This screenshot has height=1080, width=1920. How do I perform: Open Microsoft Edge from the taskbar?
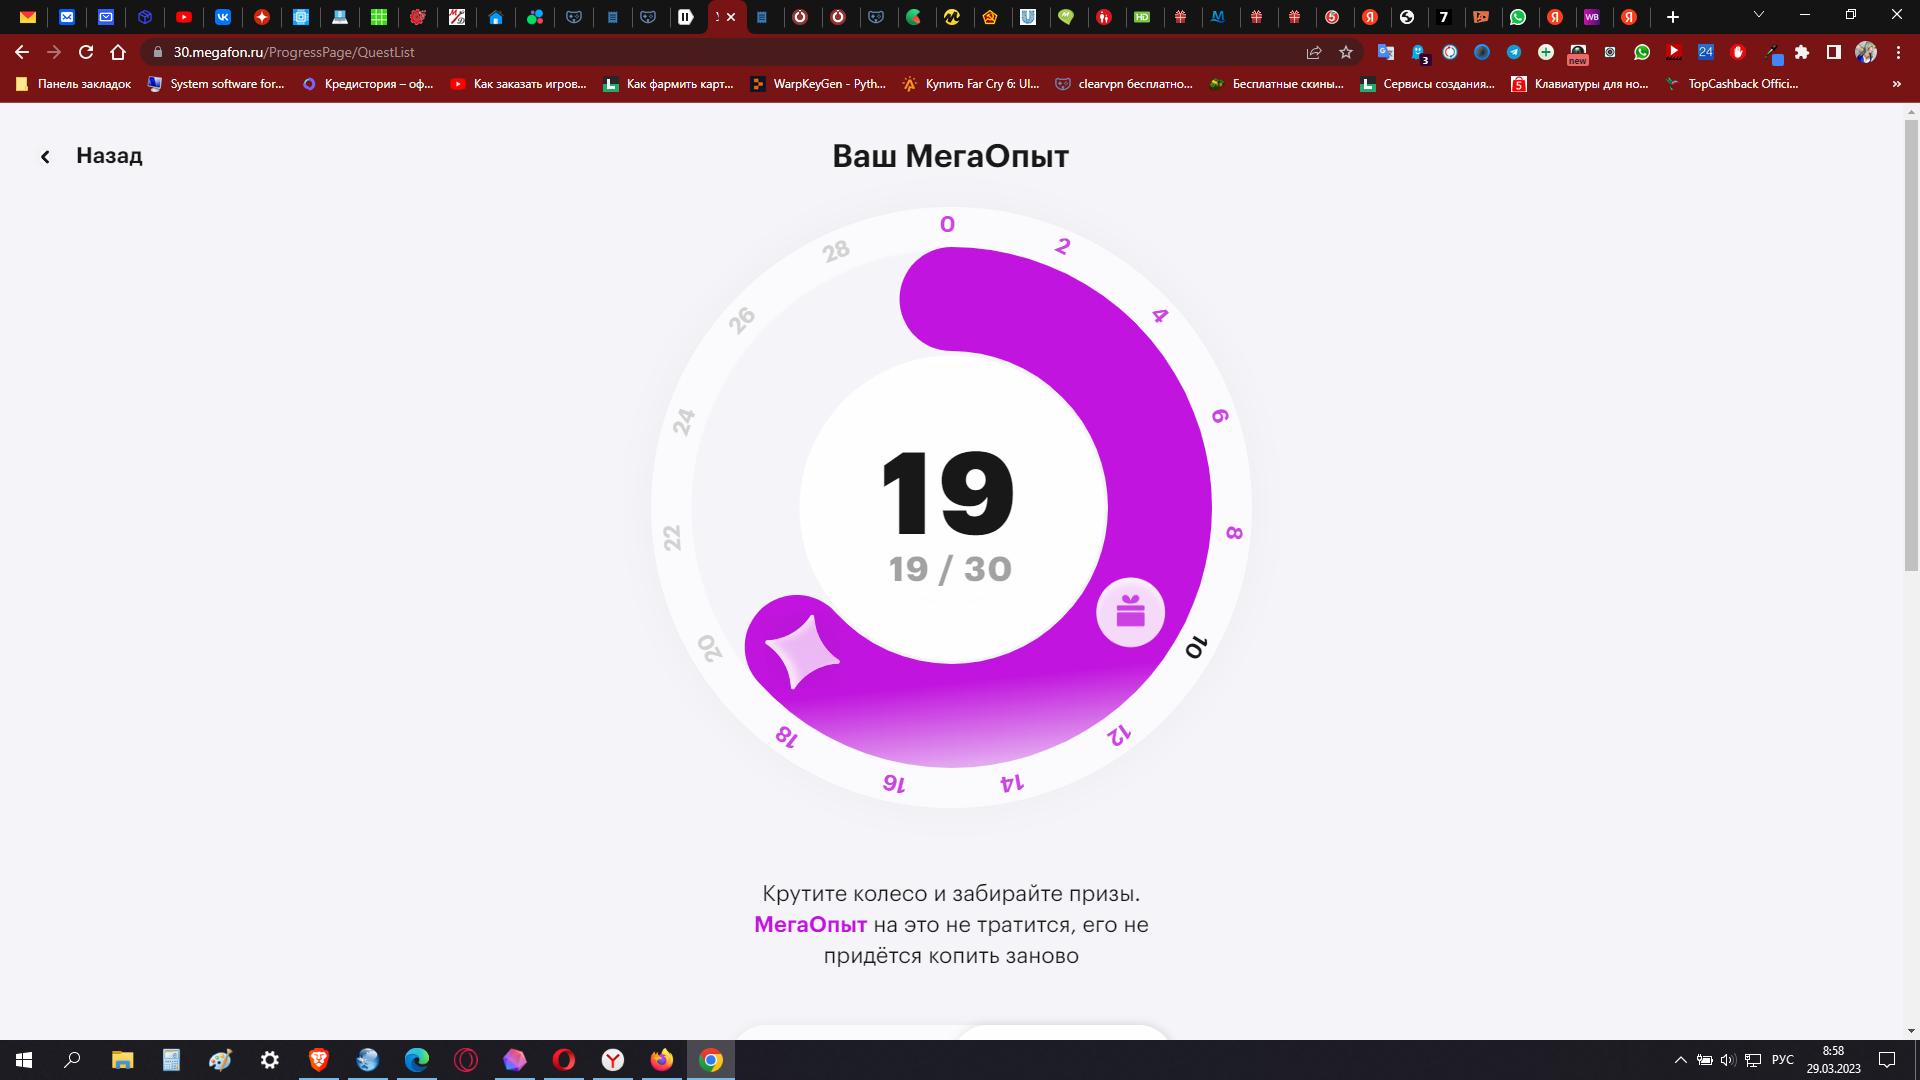(x=417, y=1060)
